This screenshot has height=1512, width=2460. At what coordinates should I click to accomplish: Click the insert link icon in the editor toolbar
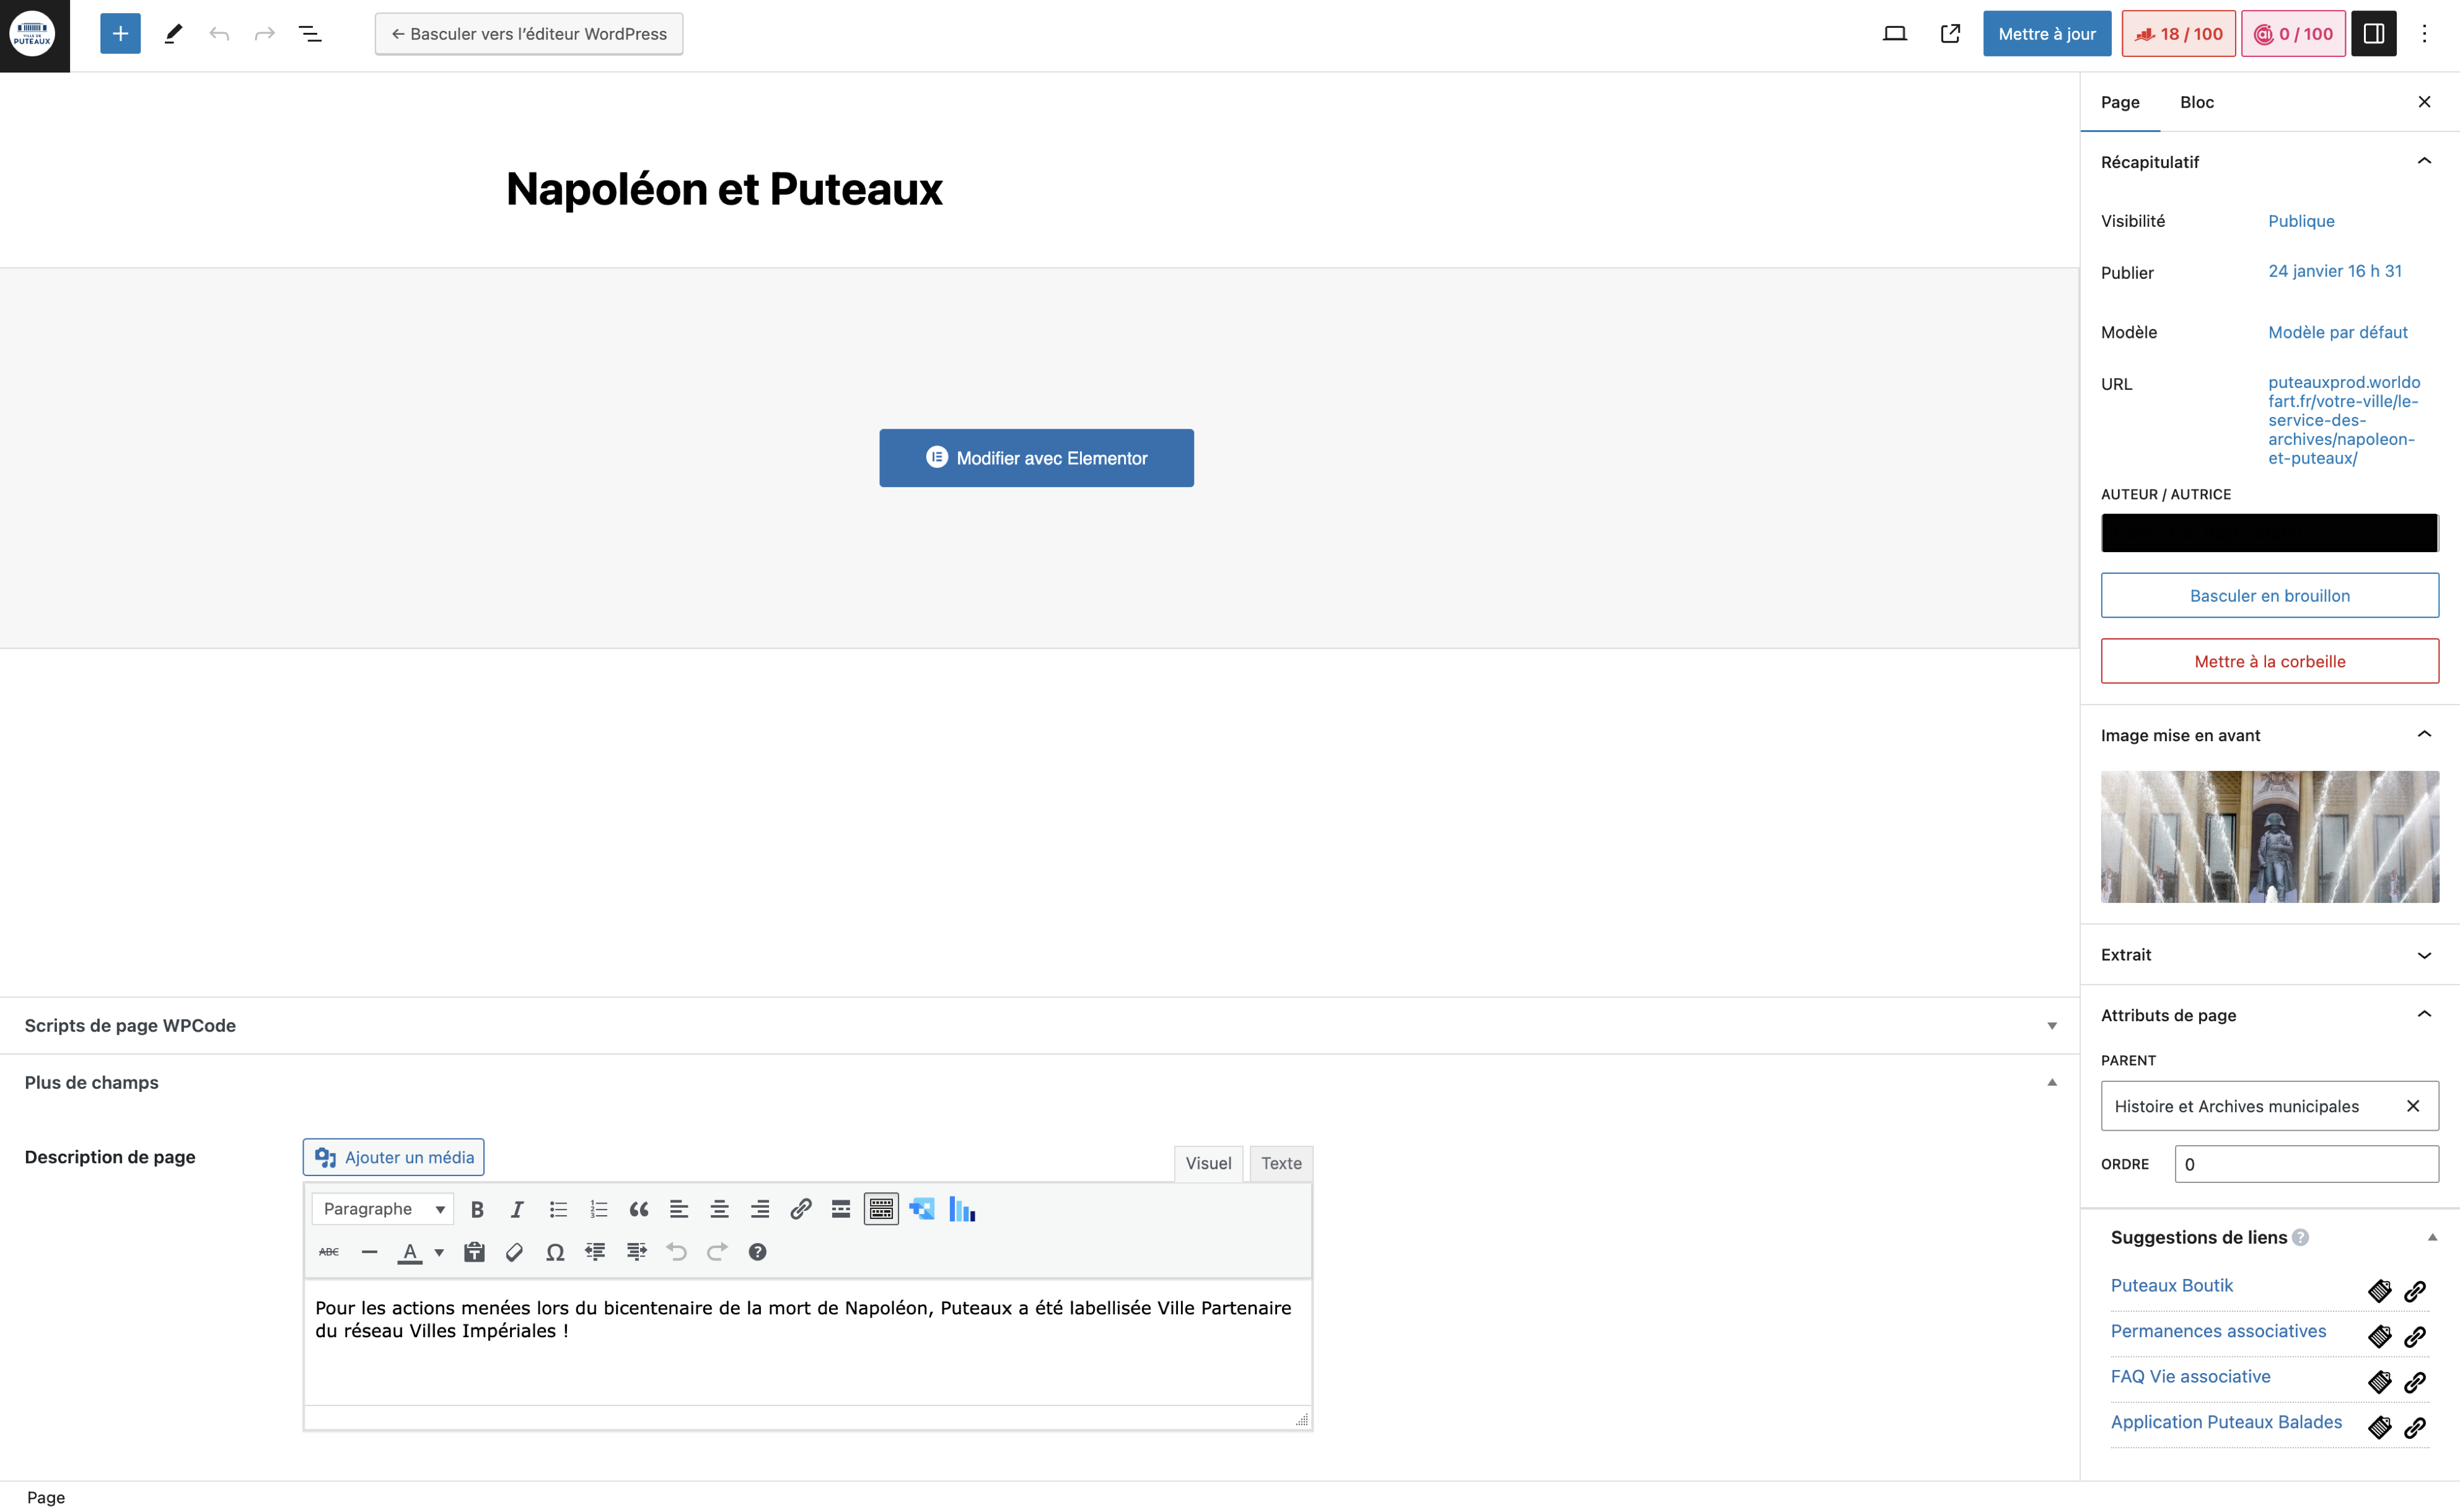point(800,1209)
